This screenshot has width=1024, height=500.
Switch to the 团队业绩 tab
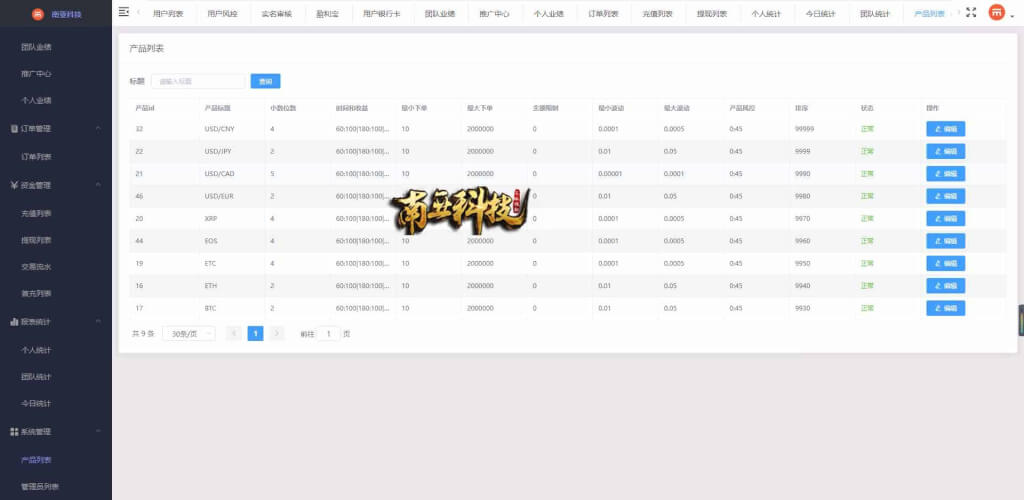440,13
